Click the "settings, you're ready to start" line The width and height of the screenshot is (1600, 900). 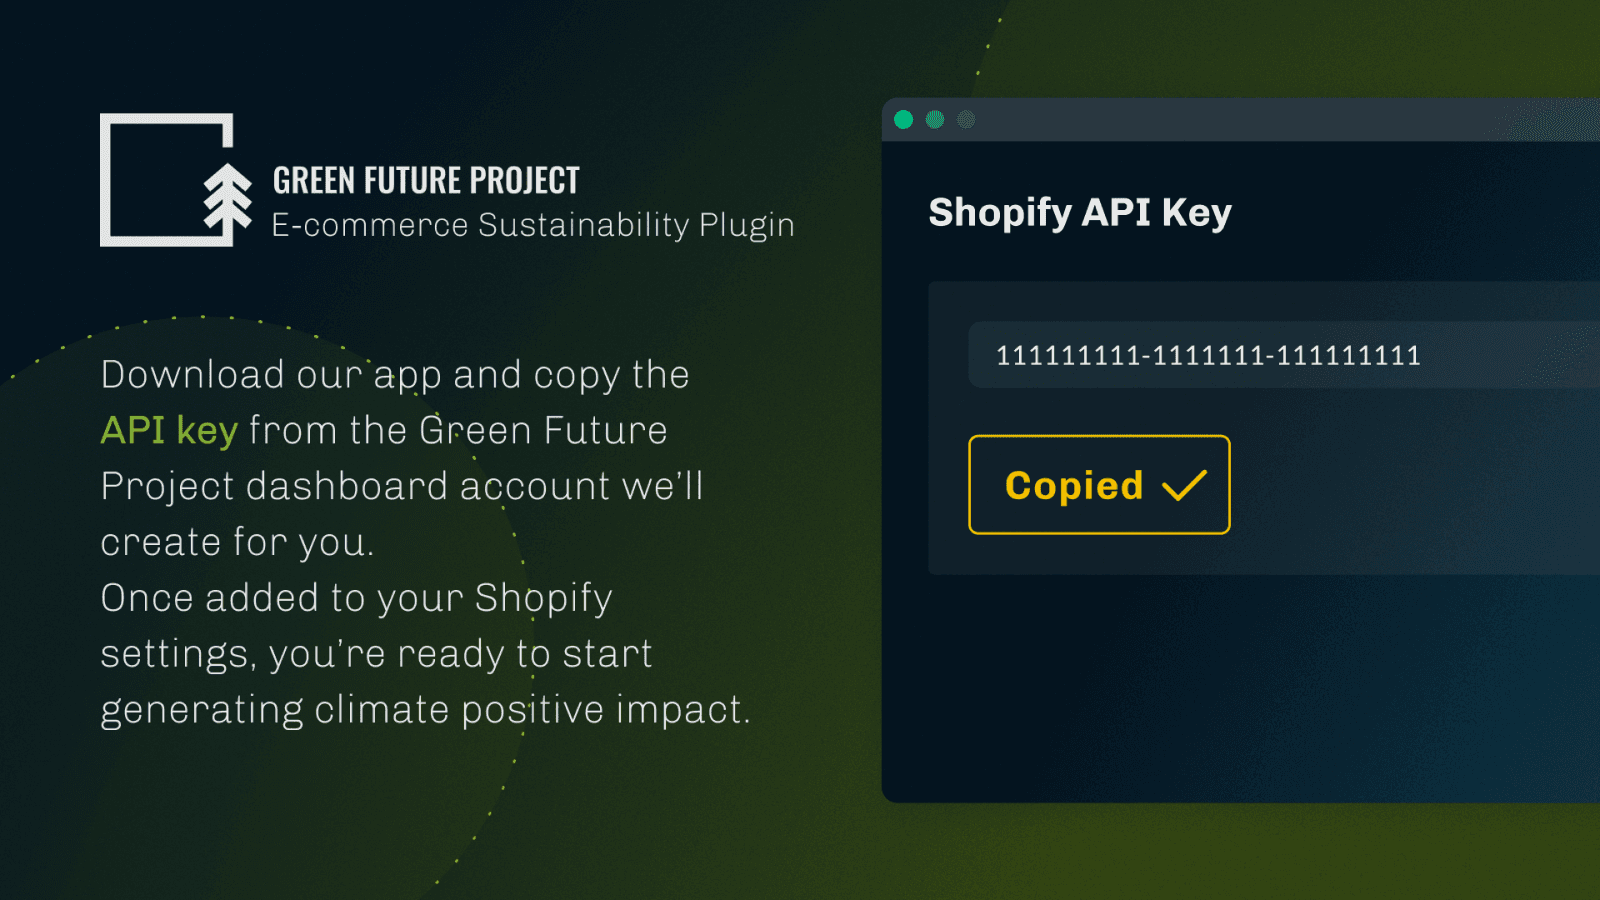[x=376, y=654]
